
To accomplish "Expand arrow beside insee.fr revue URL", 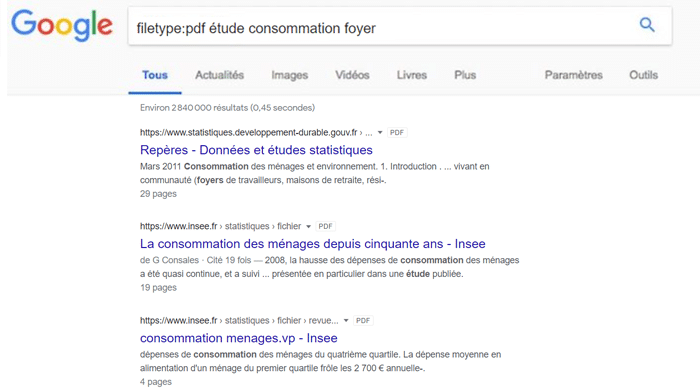I will (x=346, y=321).
